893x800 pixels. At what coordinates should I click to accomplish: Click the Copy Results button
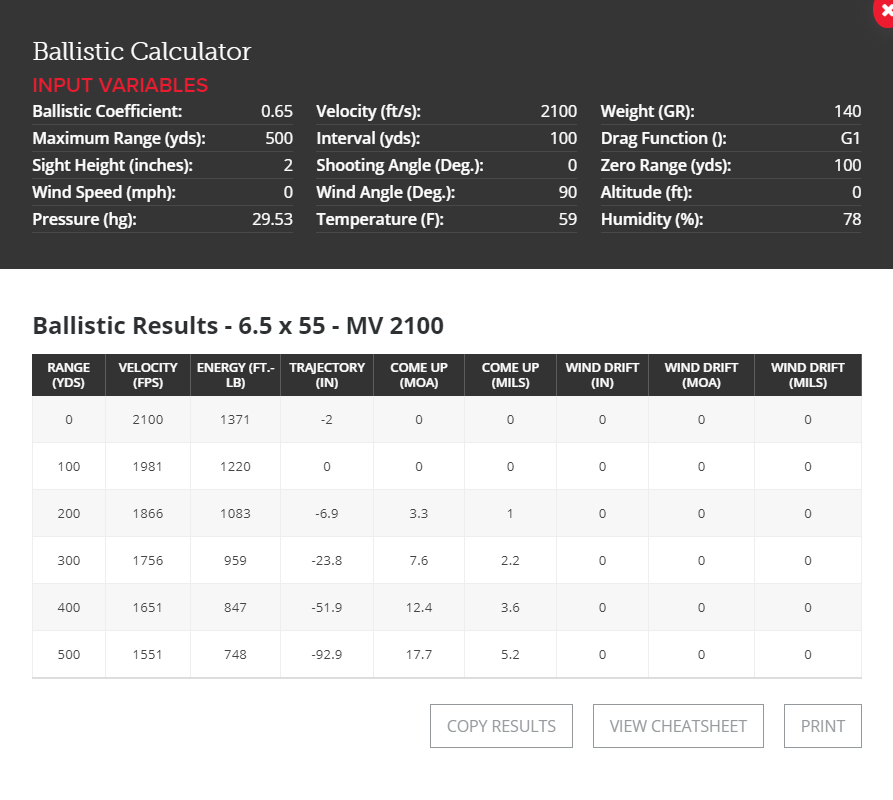(x=501, y=726)
